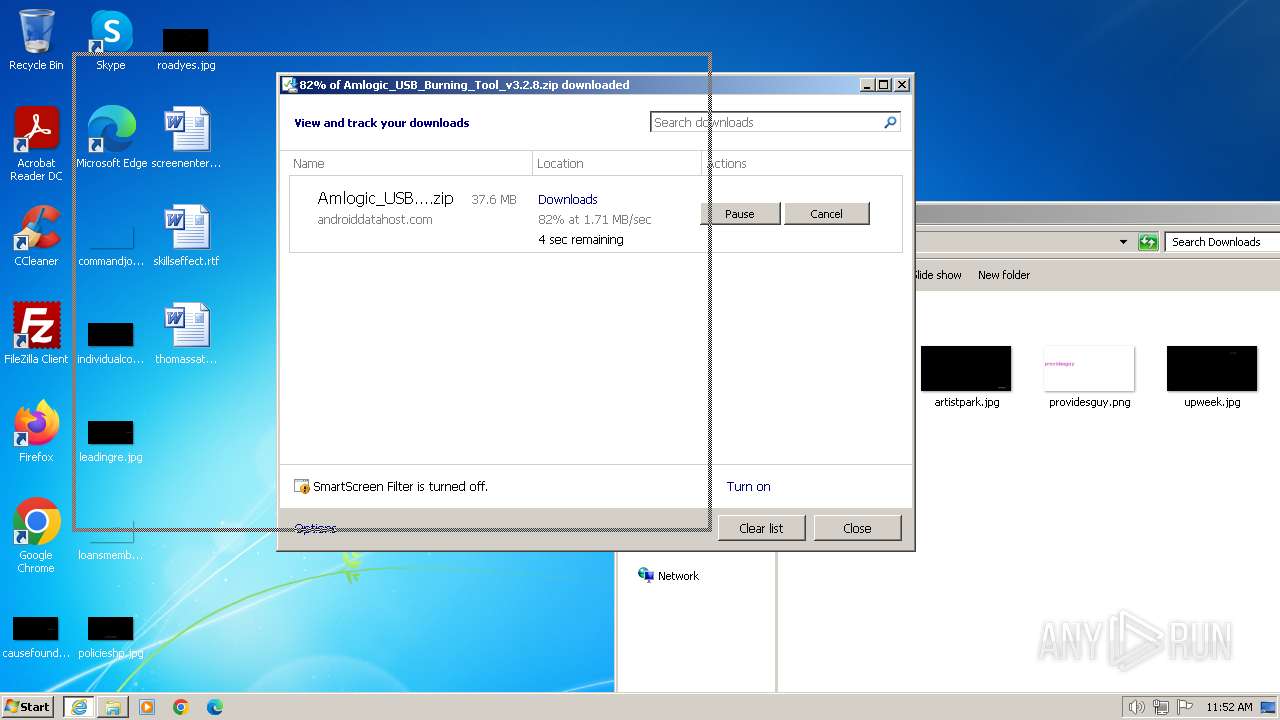Launch Firefox from the desktop

36,432
